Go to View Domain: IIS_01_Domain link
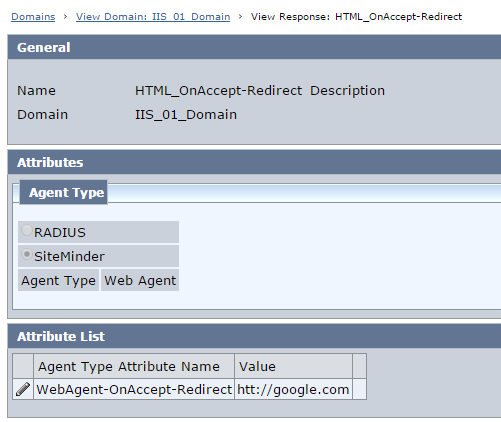This screenshot has width=501, height=422. [153, 17]
